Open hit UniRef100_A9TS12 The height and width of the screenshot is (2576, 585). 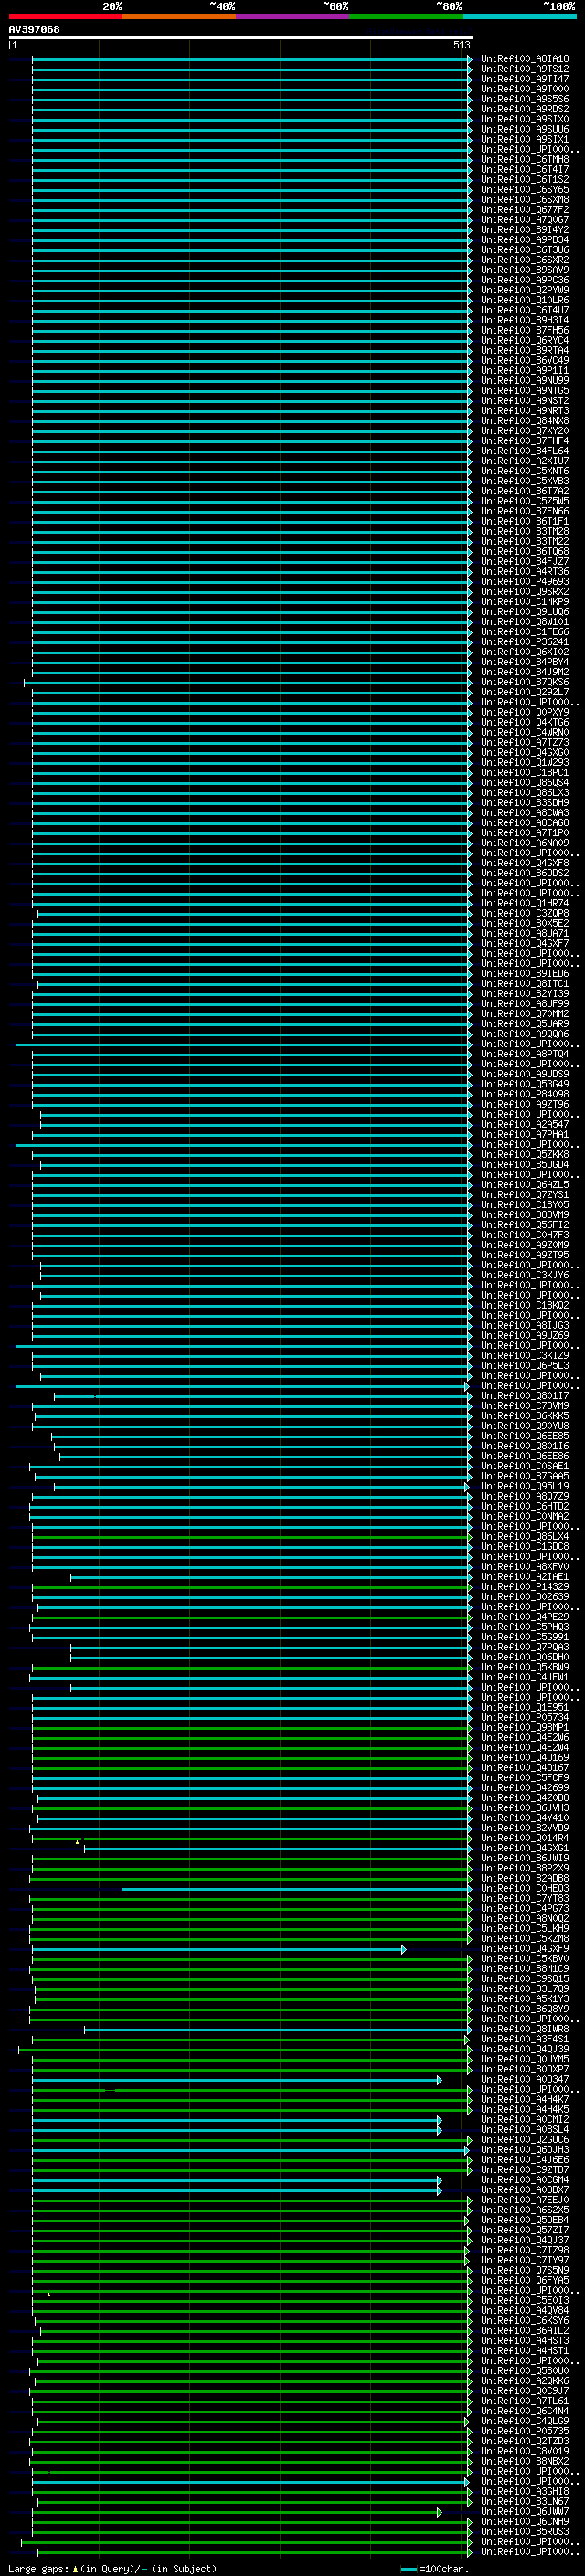525,69
